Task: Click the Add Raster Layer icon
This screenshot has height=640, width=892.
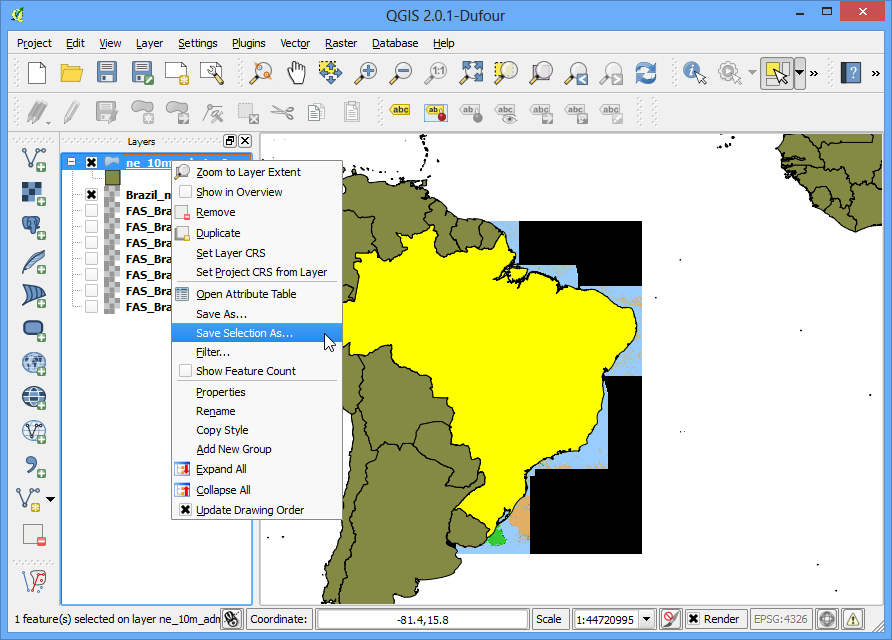Action: (34, 193)
